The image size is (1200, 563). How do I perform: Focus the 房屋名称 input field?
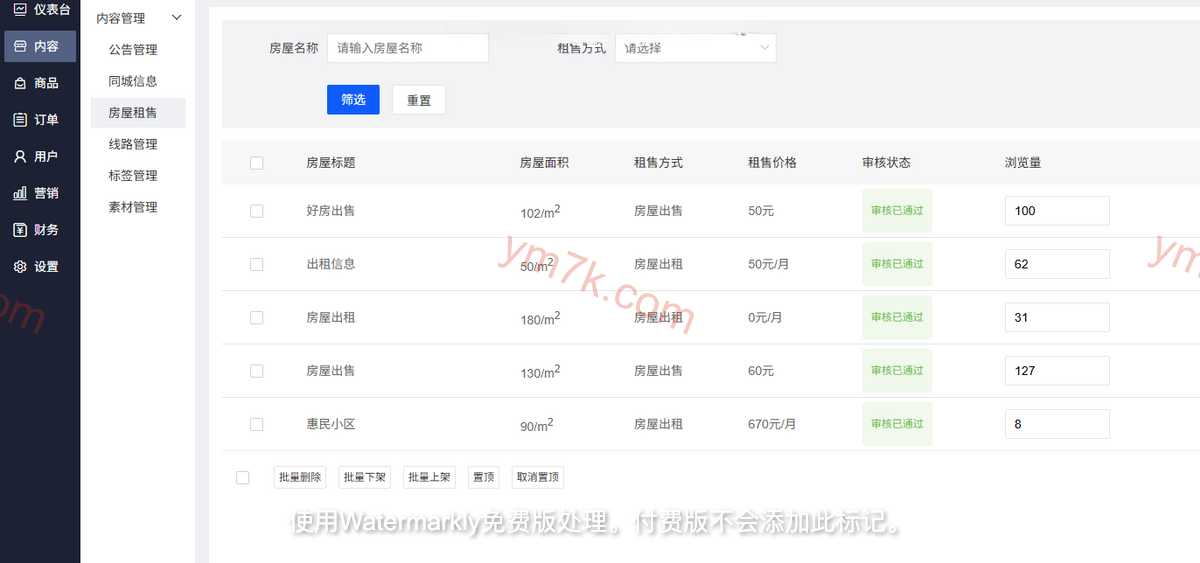(x=407, y=48)
